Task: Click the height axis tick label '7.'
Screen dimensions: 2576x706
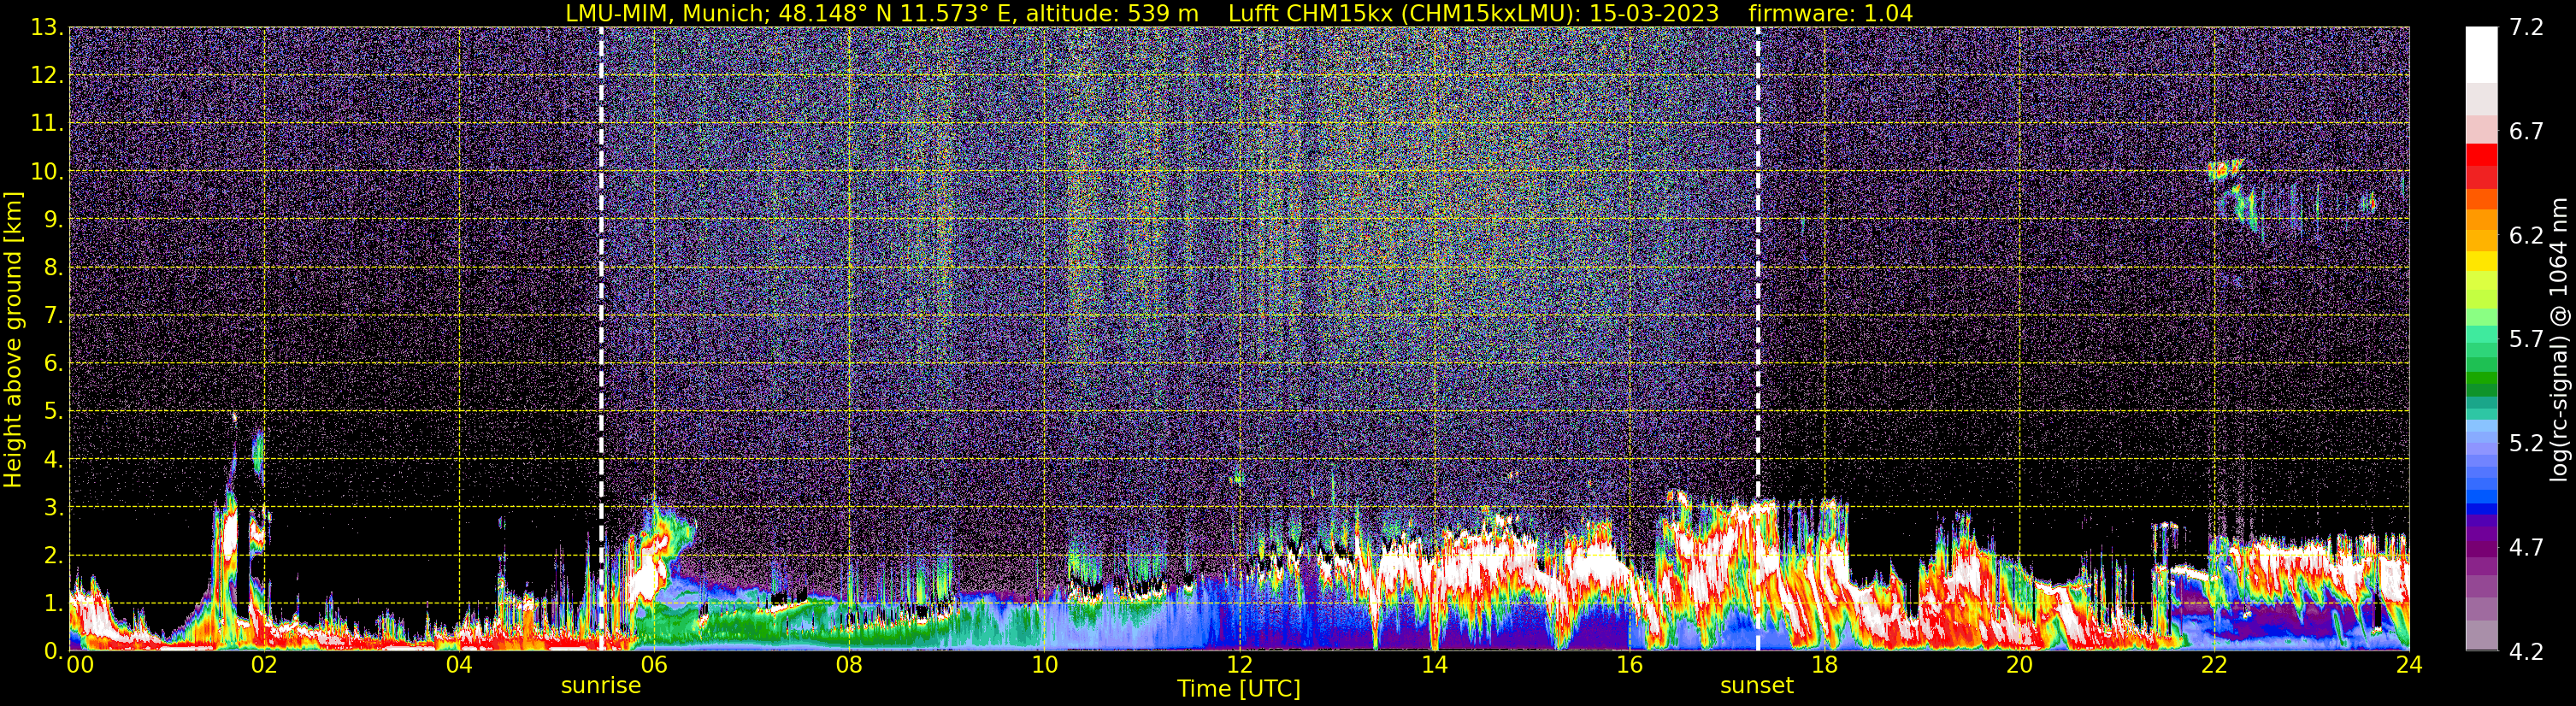Action: [x=53, y=316]
